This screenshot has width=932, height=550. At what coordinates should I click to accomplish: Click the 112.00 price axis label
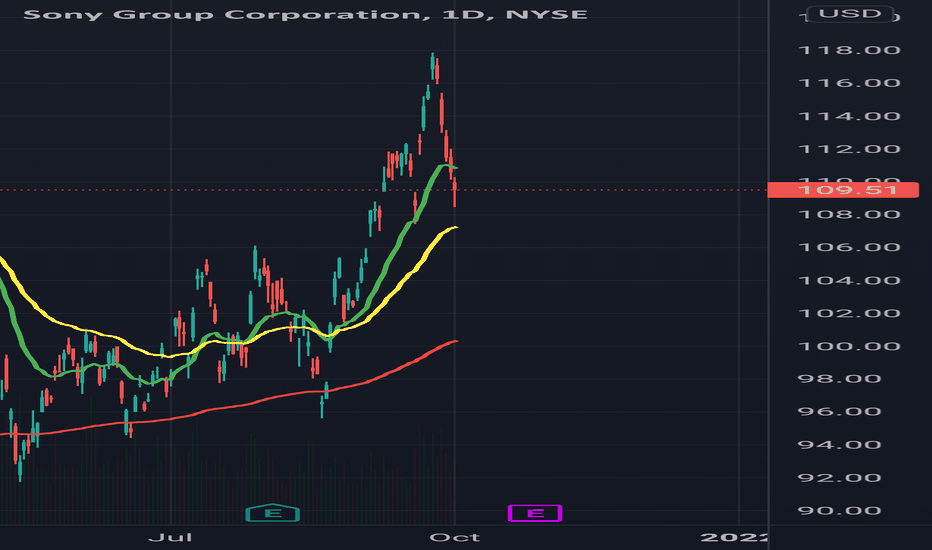tap(849, 149)
